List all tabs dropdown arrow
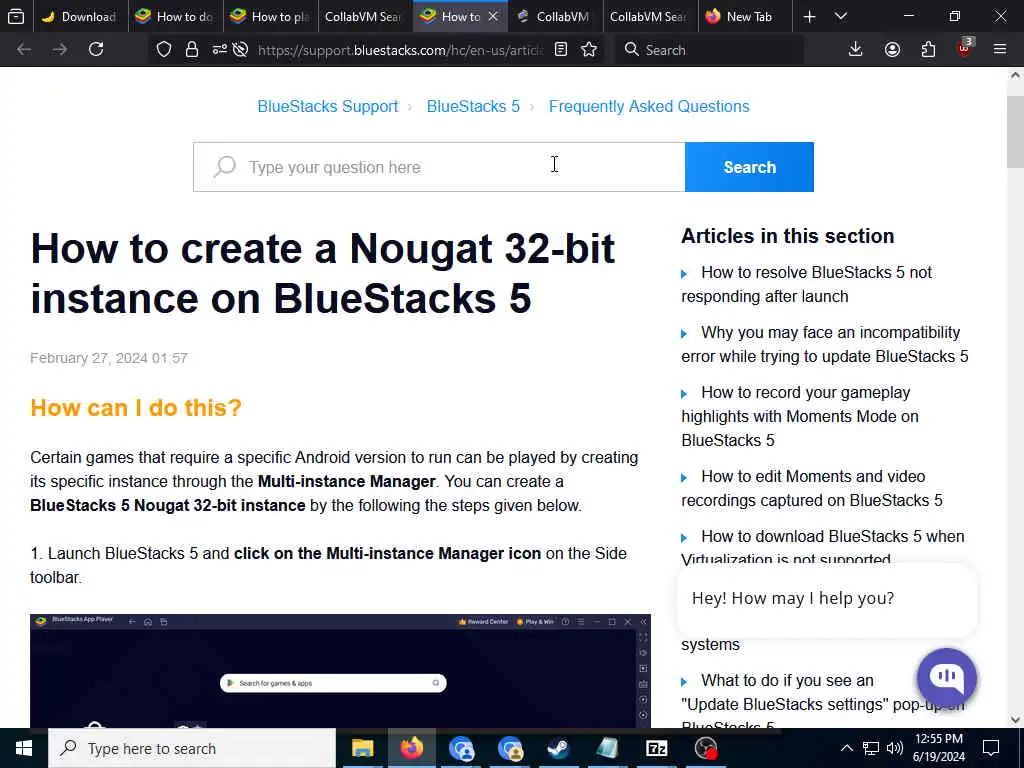Viewport: 1024px width, 768px height. point(841,16)
